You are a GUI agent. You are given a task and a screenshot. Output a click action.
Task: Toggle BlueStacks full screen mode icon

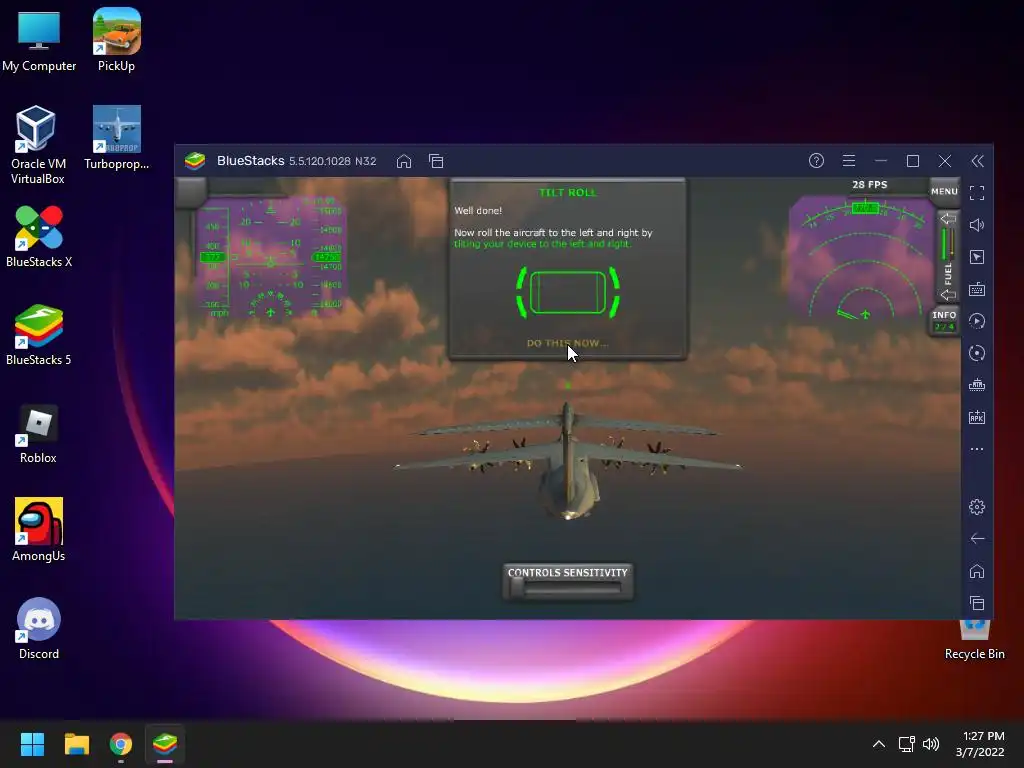click(976, 193)
